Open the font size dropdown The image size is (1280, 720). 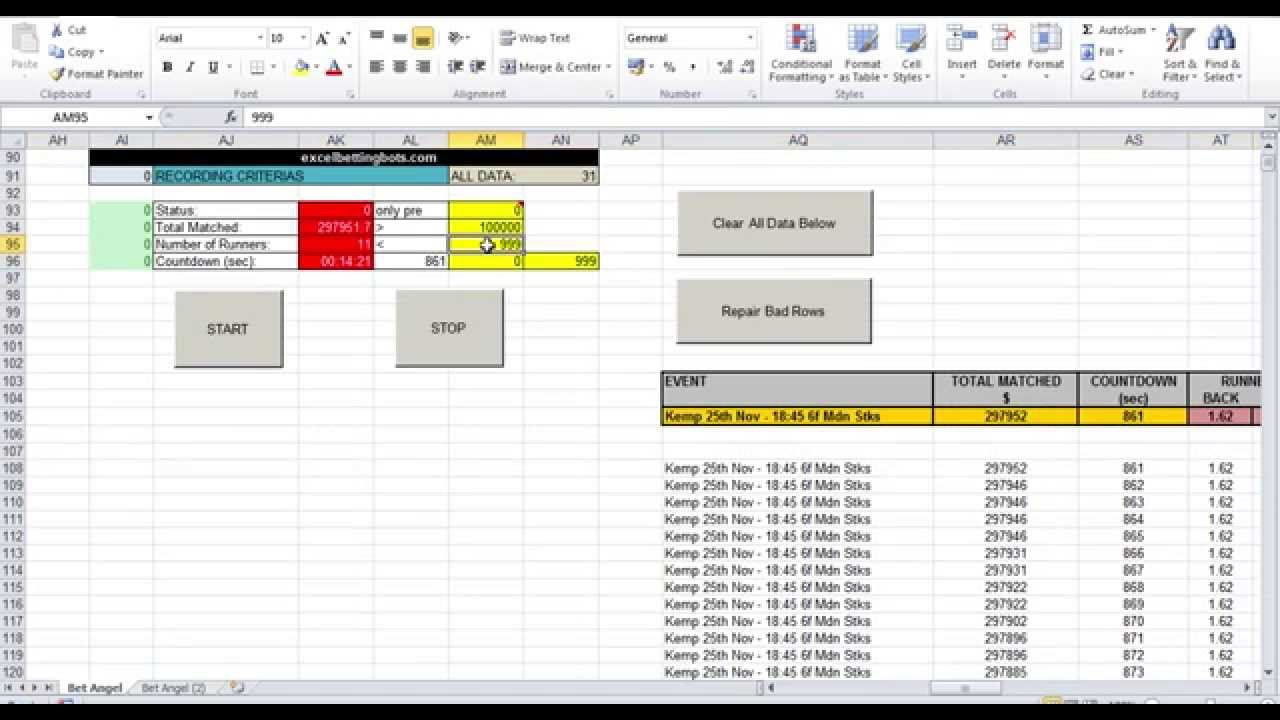pos(304,38)
